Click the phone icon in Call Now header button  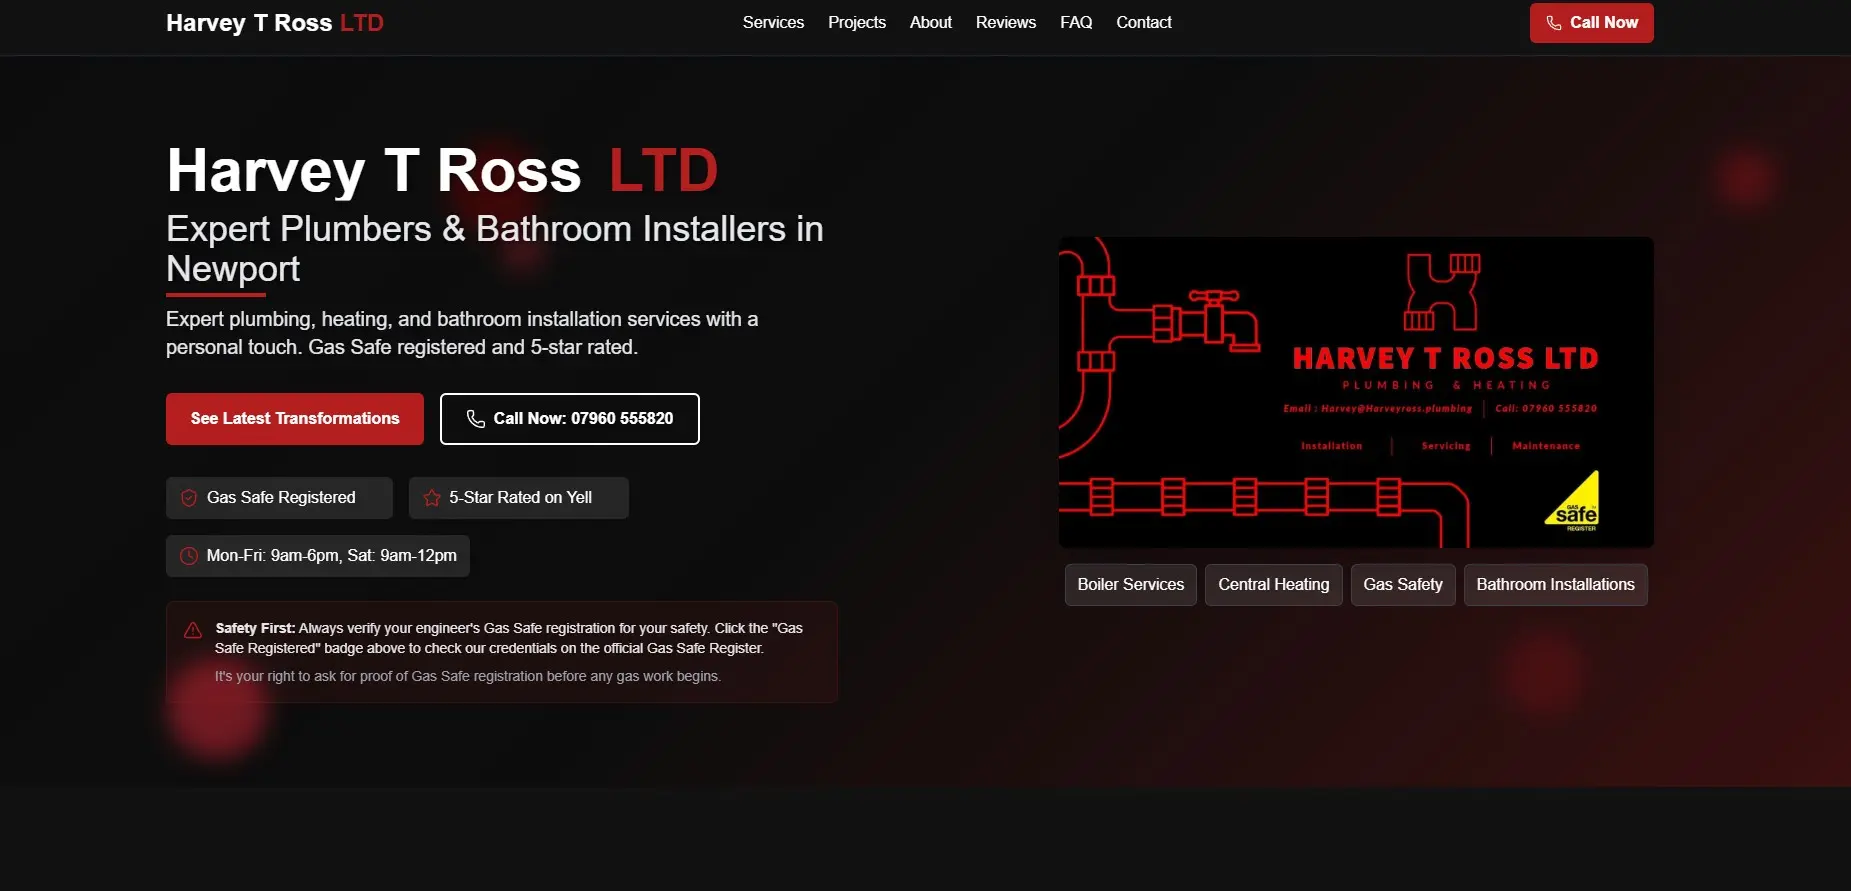1553,23
